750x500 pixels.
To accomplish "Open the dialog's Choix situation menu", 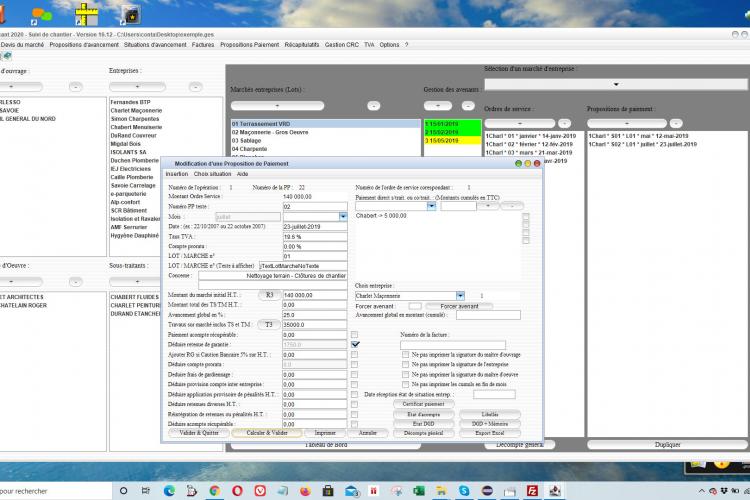I will 212,174.
